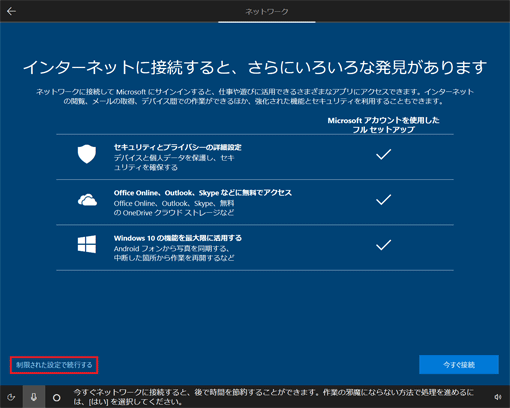510x408 pixels.
Task: Select the ネットワーク tab heading
Action: (x=267, y=12)
